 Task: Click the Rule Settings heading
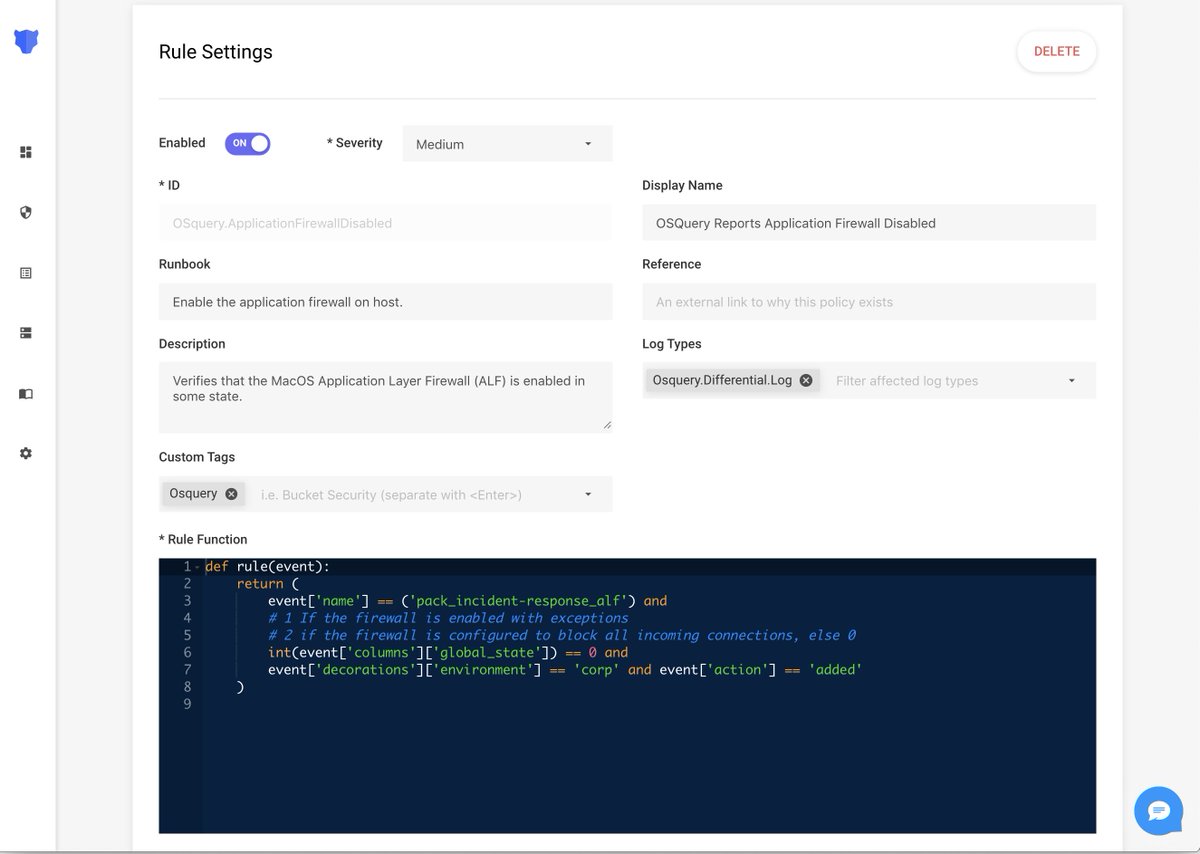click(x=215, y=52)
